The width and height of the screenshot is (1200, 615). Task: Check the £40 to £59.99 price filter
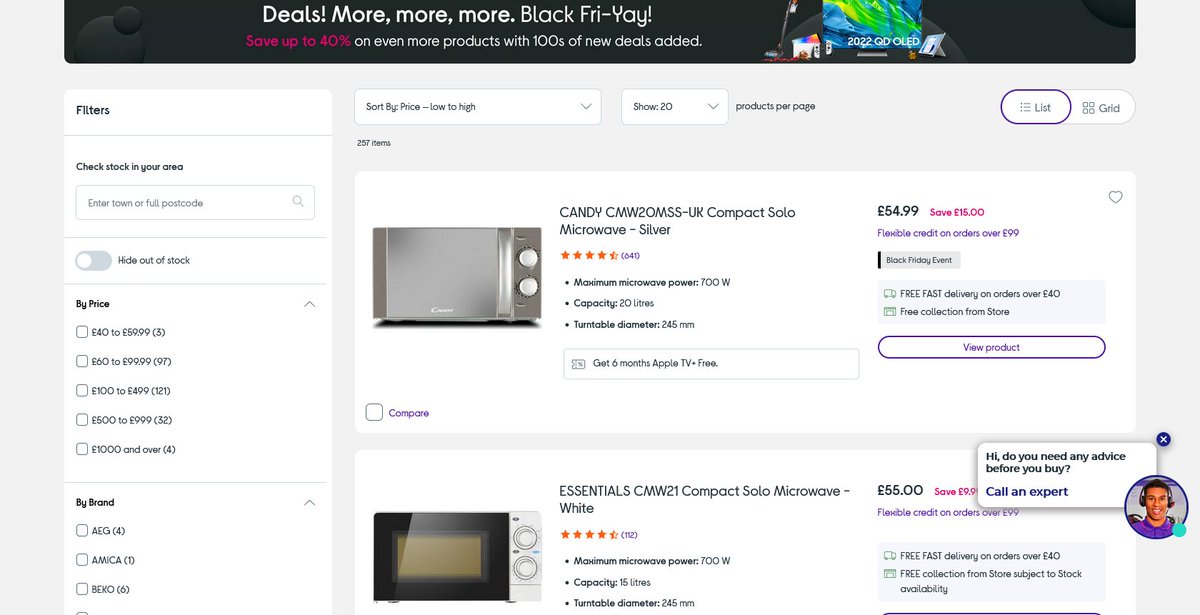[82, 332]
